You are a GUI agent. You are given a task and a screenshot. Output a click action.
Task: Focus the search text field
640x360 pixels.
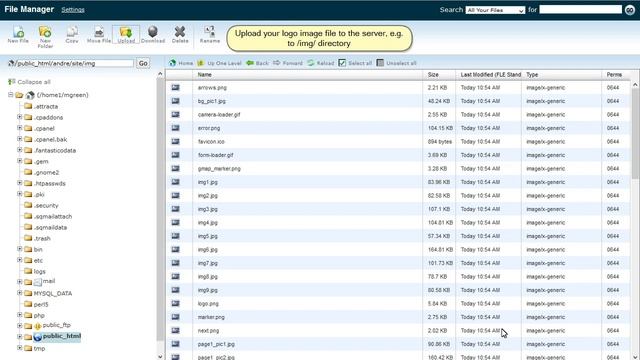tap(580, 9)
